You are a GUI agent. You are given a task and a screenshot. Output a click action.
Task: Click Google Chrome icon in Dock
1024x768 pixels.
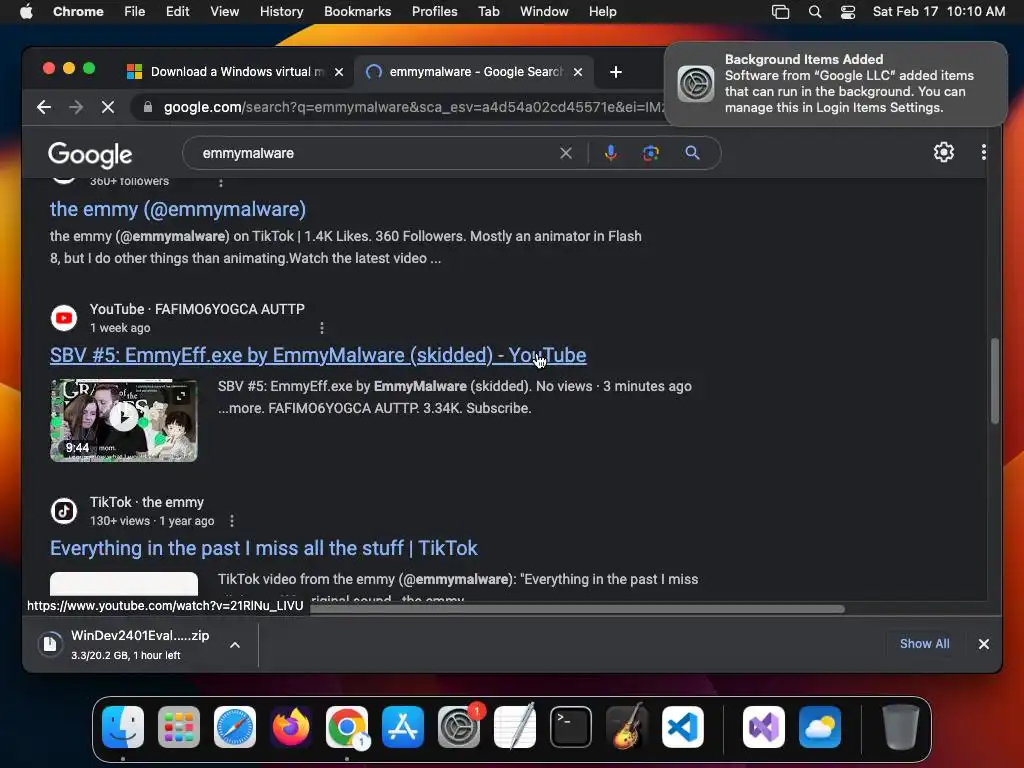pyautogui.click(x=347, y=727)
